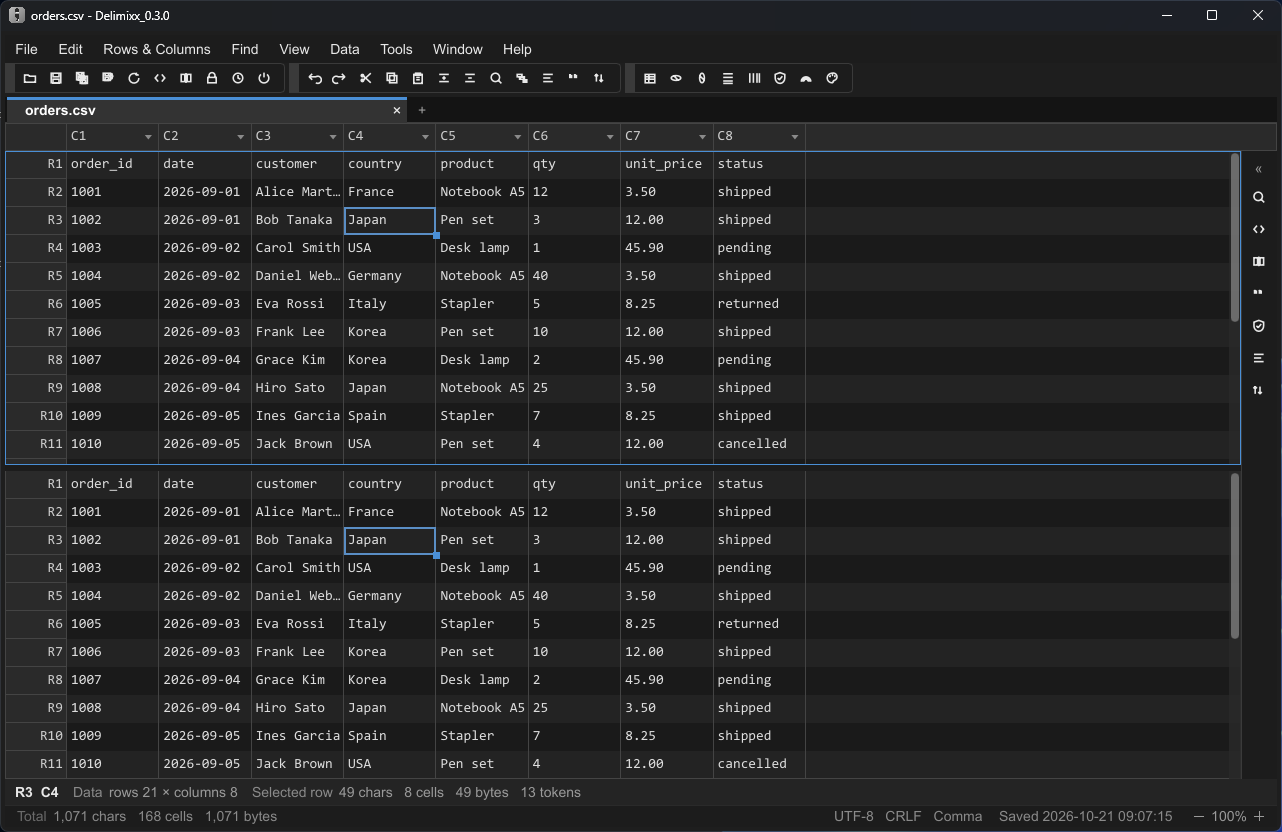
Task: Open the C7 column header dropdown arrow
Action: [703, 136]
